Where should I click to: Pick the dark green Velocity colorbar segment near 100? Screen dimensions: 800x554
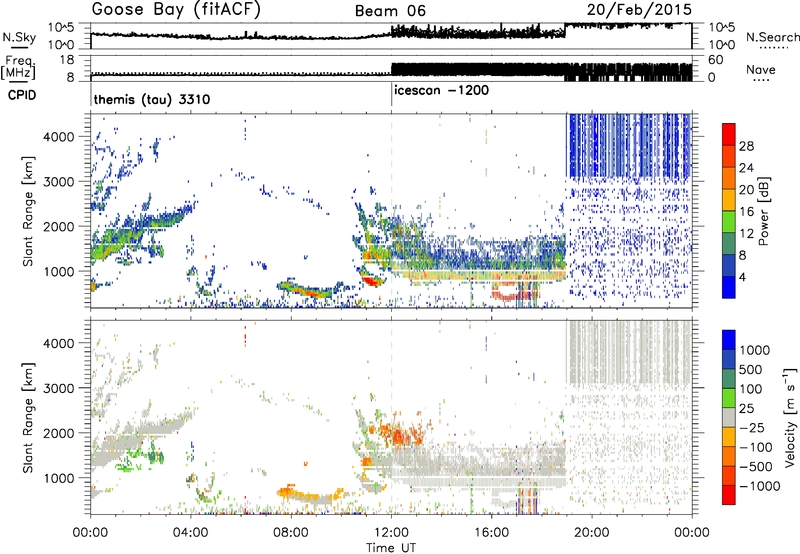(729, 379)
